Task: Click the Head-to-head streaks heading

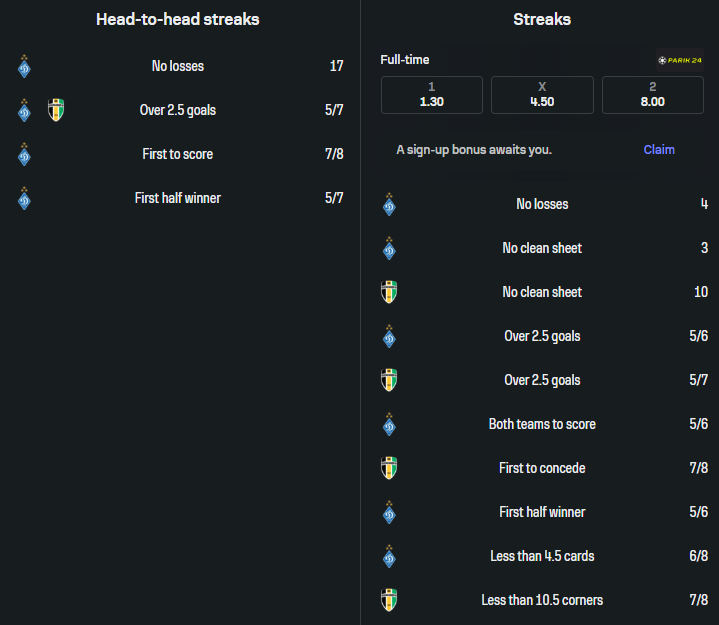Action: tap(178, 19)
